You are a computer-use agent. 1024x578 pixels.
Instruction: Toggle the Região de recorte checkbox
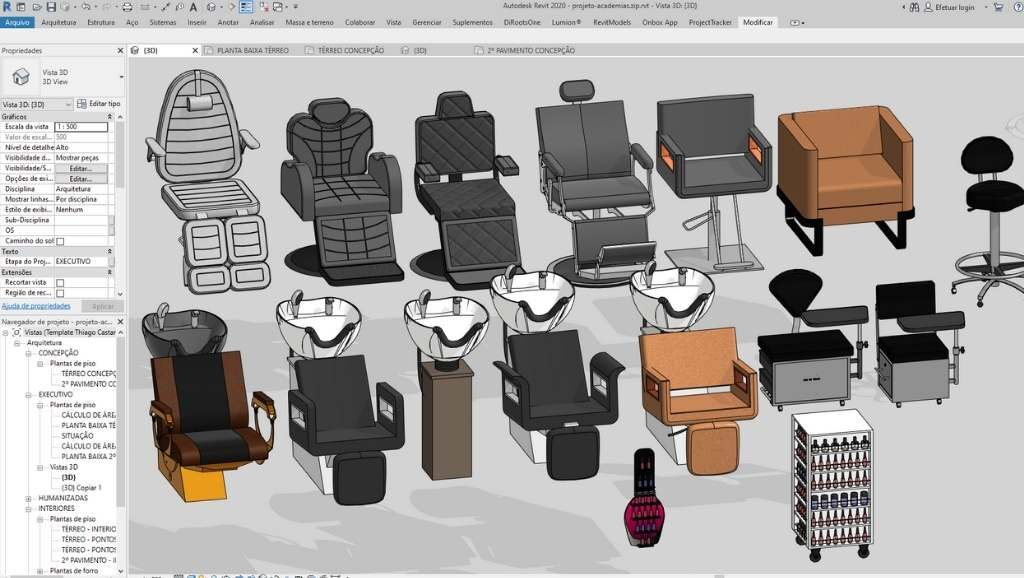point(60,293)
